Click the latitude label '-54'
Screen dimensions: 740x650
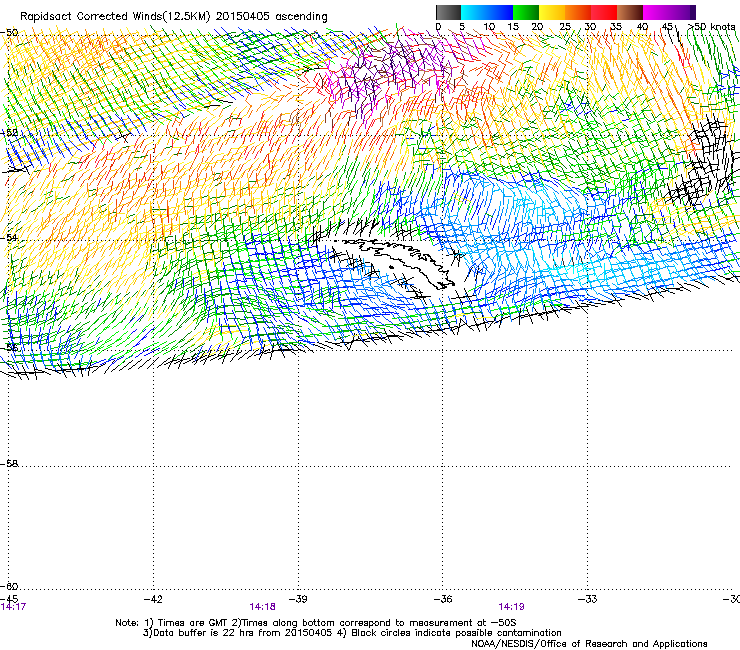click(x=9, y=238)
